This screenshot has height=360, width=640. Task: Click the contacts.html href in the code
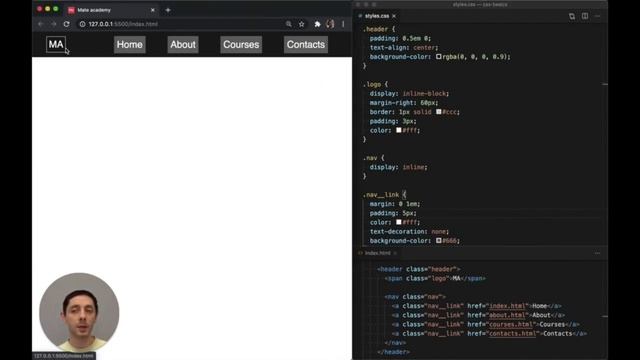tap(513, 333)
